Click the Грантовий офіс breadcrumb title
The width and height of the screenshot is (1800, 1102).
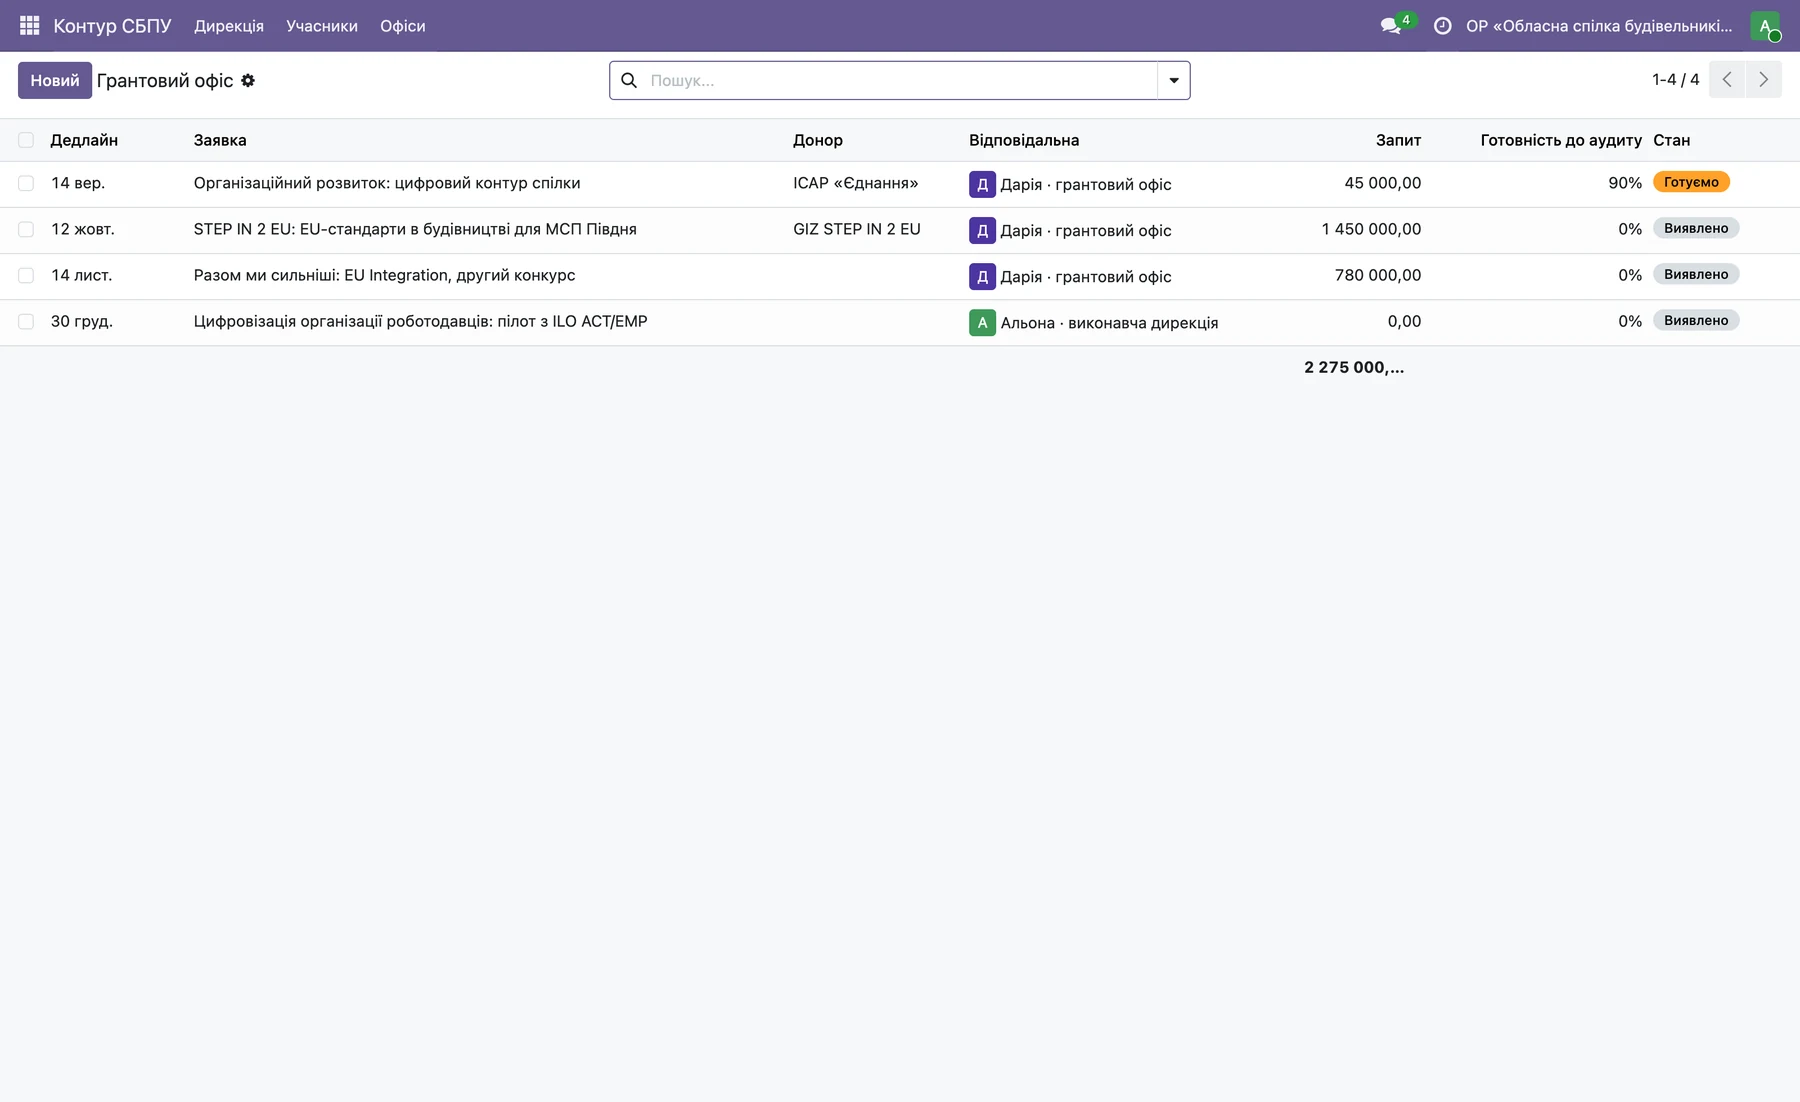click(x=165, y=80)
